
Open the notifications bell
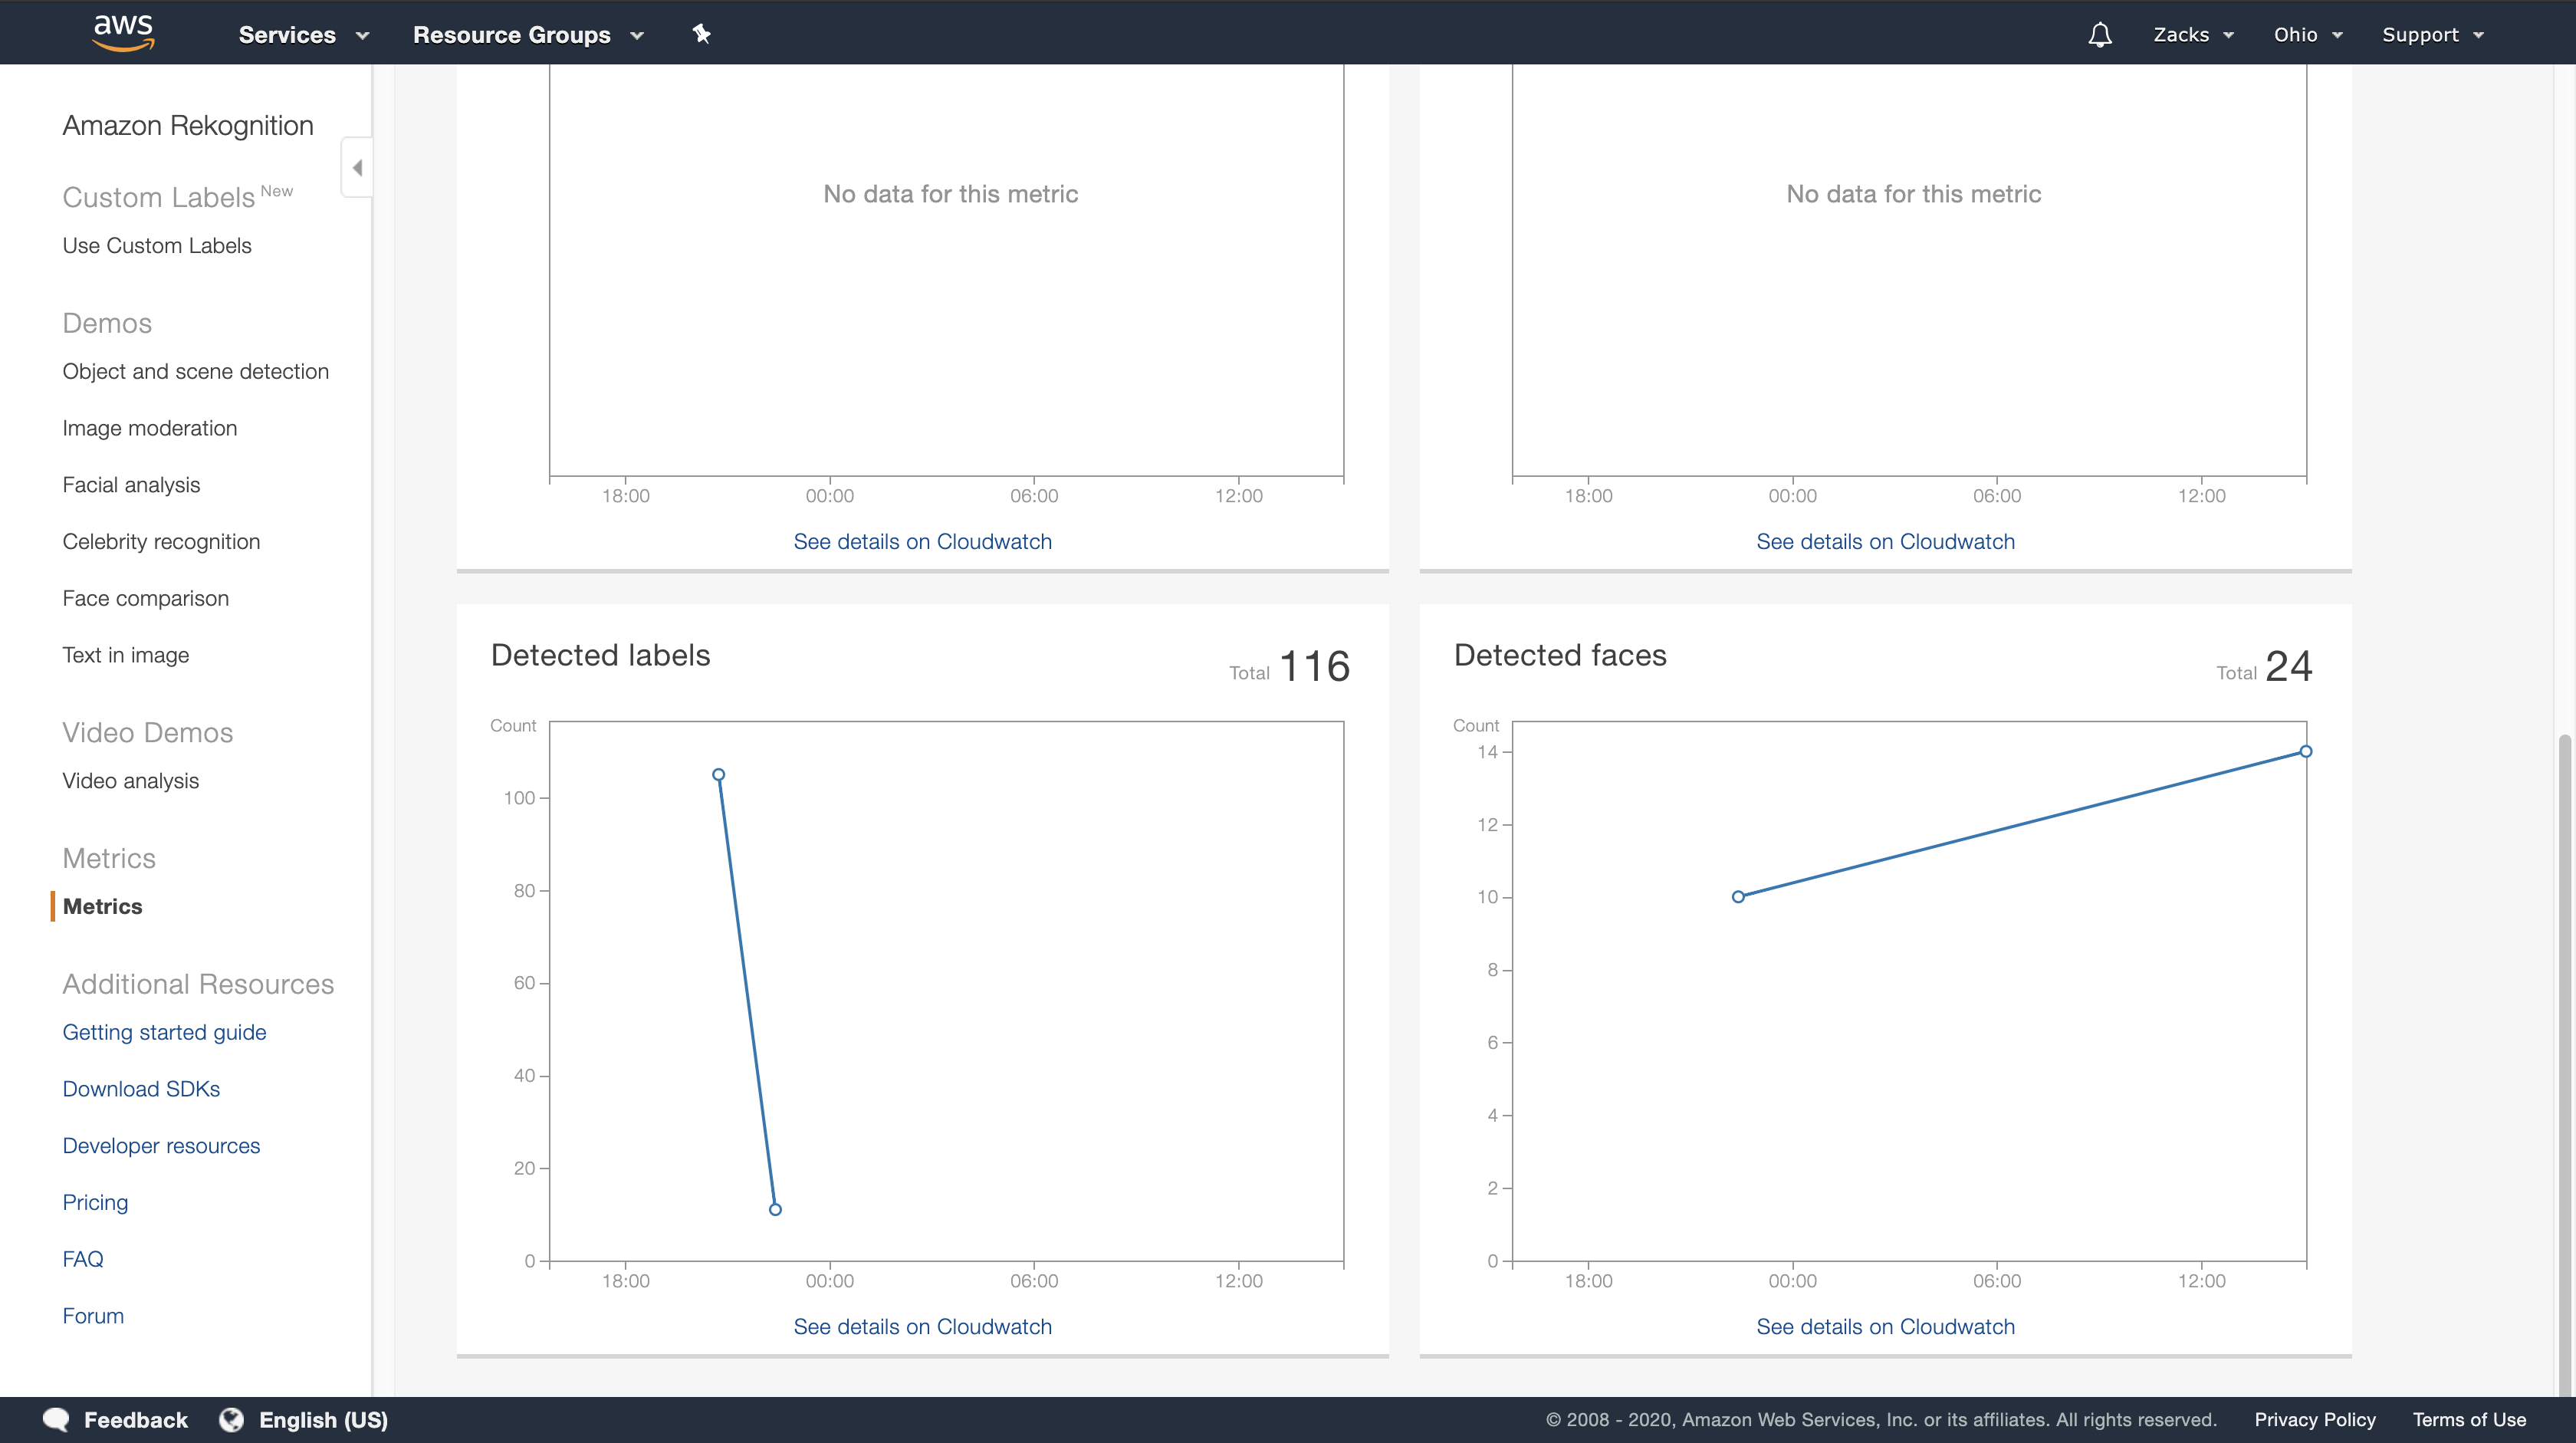(2099, 35)
